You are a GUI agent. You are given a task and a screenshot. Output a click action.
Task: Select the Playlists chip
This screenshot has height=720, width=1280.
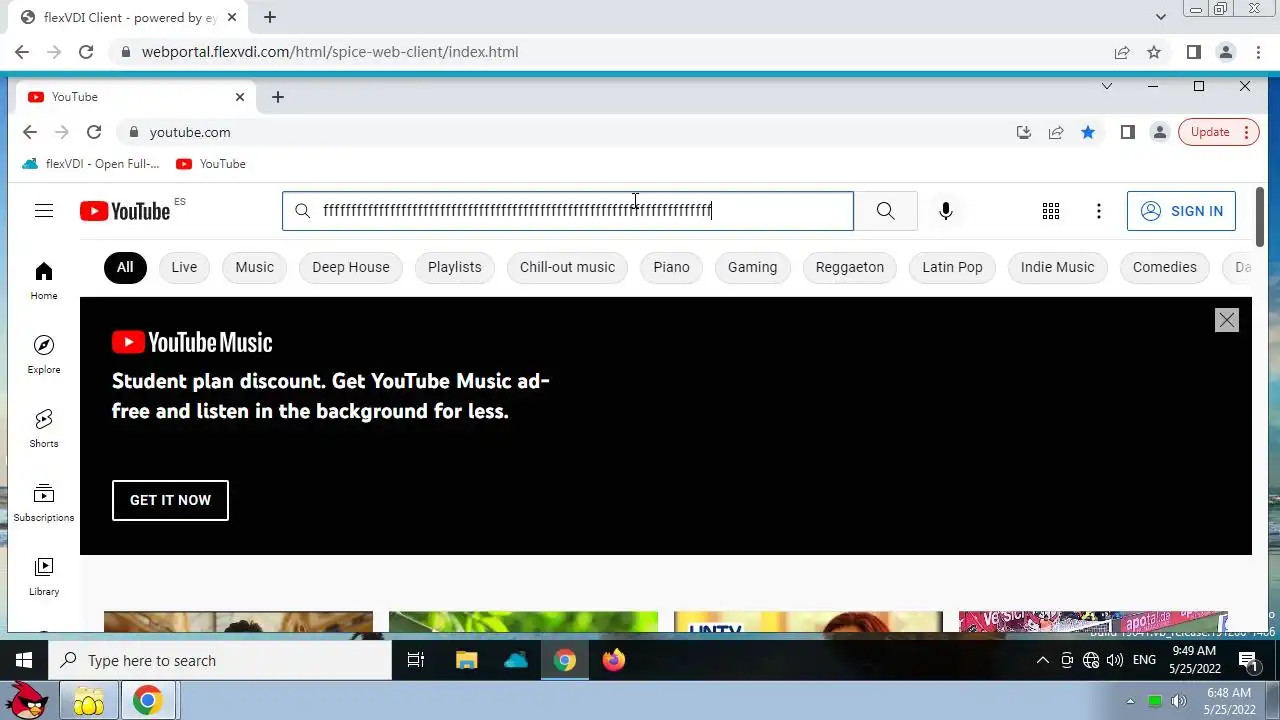[x=455, y=267]
